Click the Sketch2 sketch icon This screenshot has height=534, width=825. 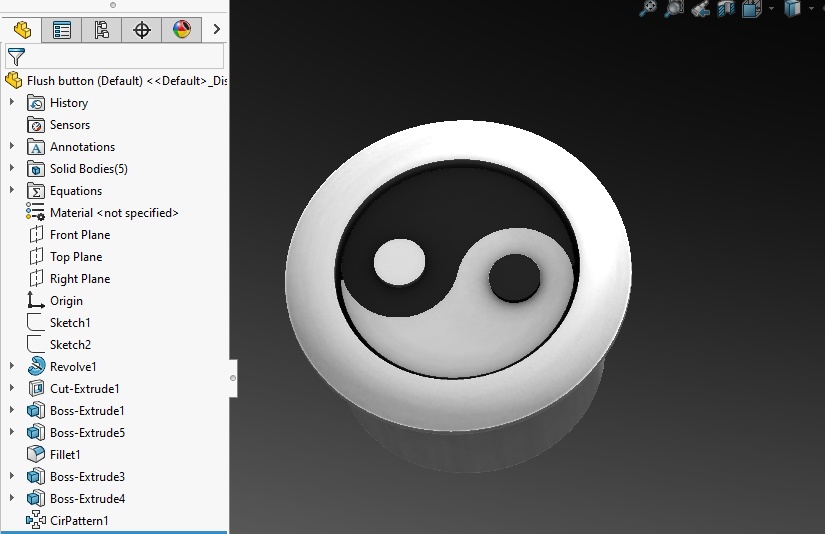tap(35, 344)
